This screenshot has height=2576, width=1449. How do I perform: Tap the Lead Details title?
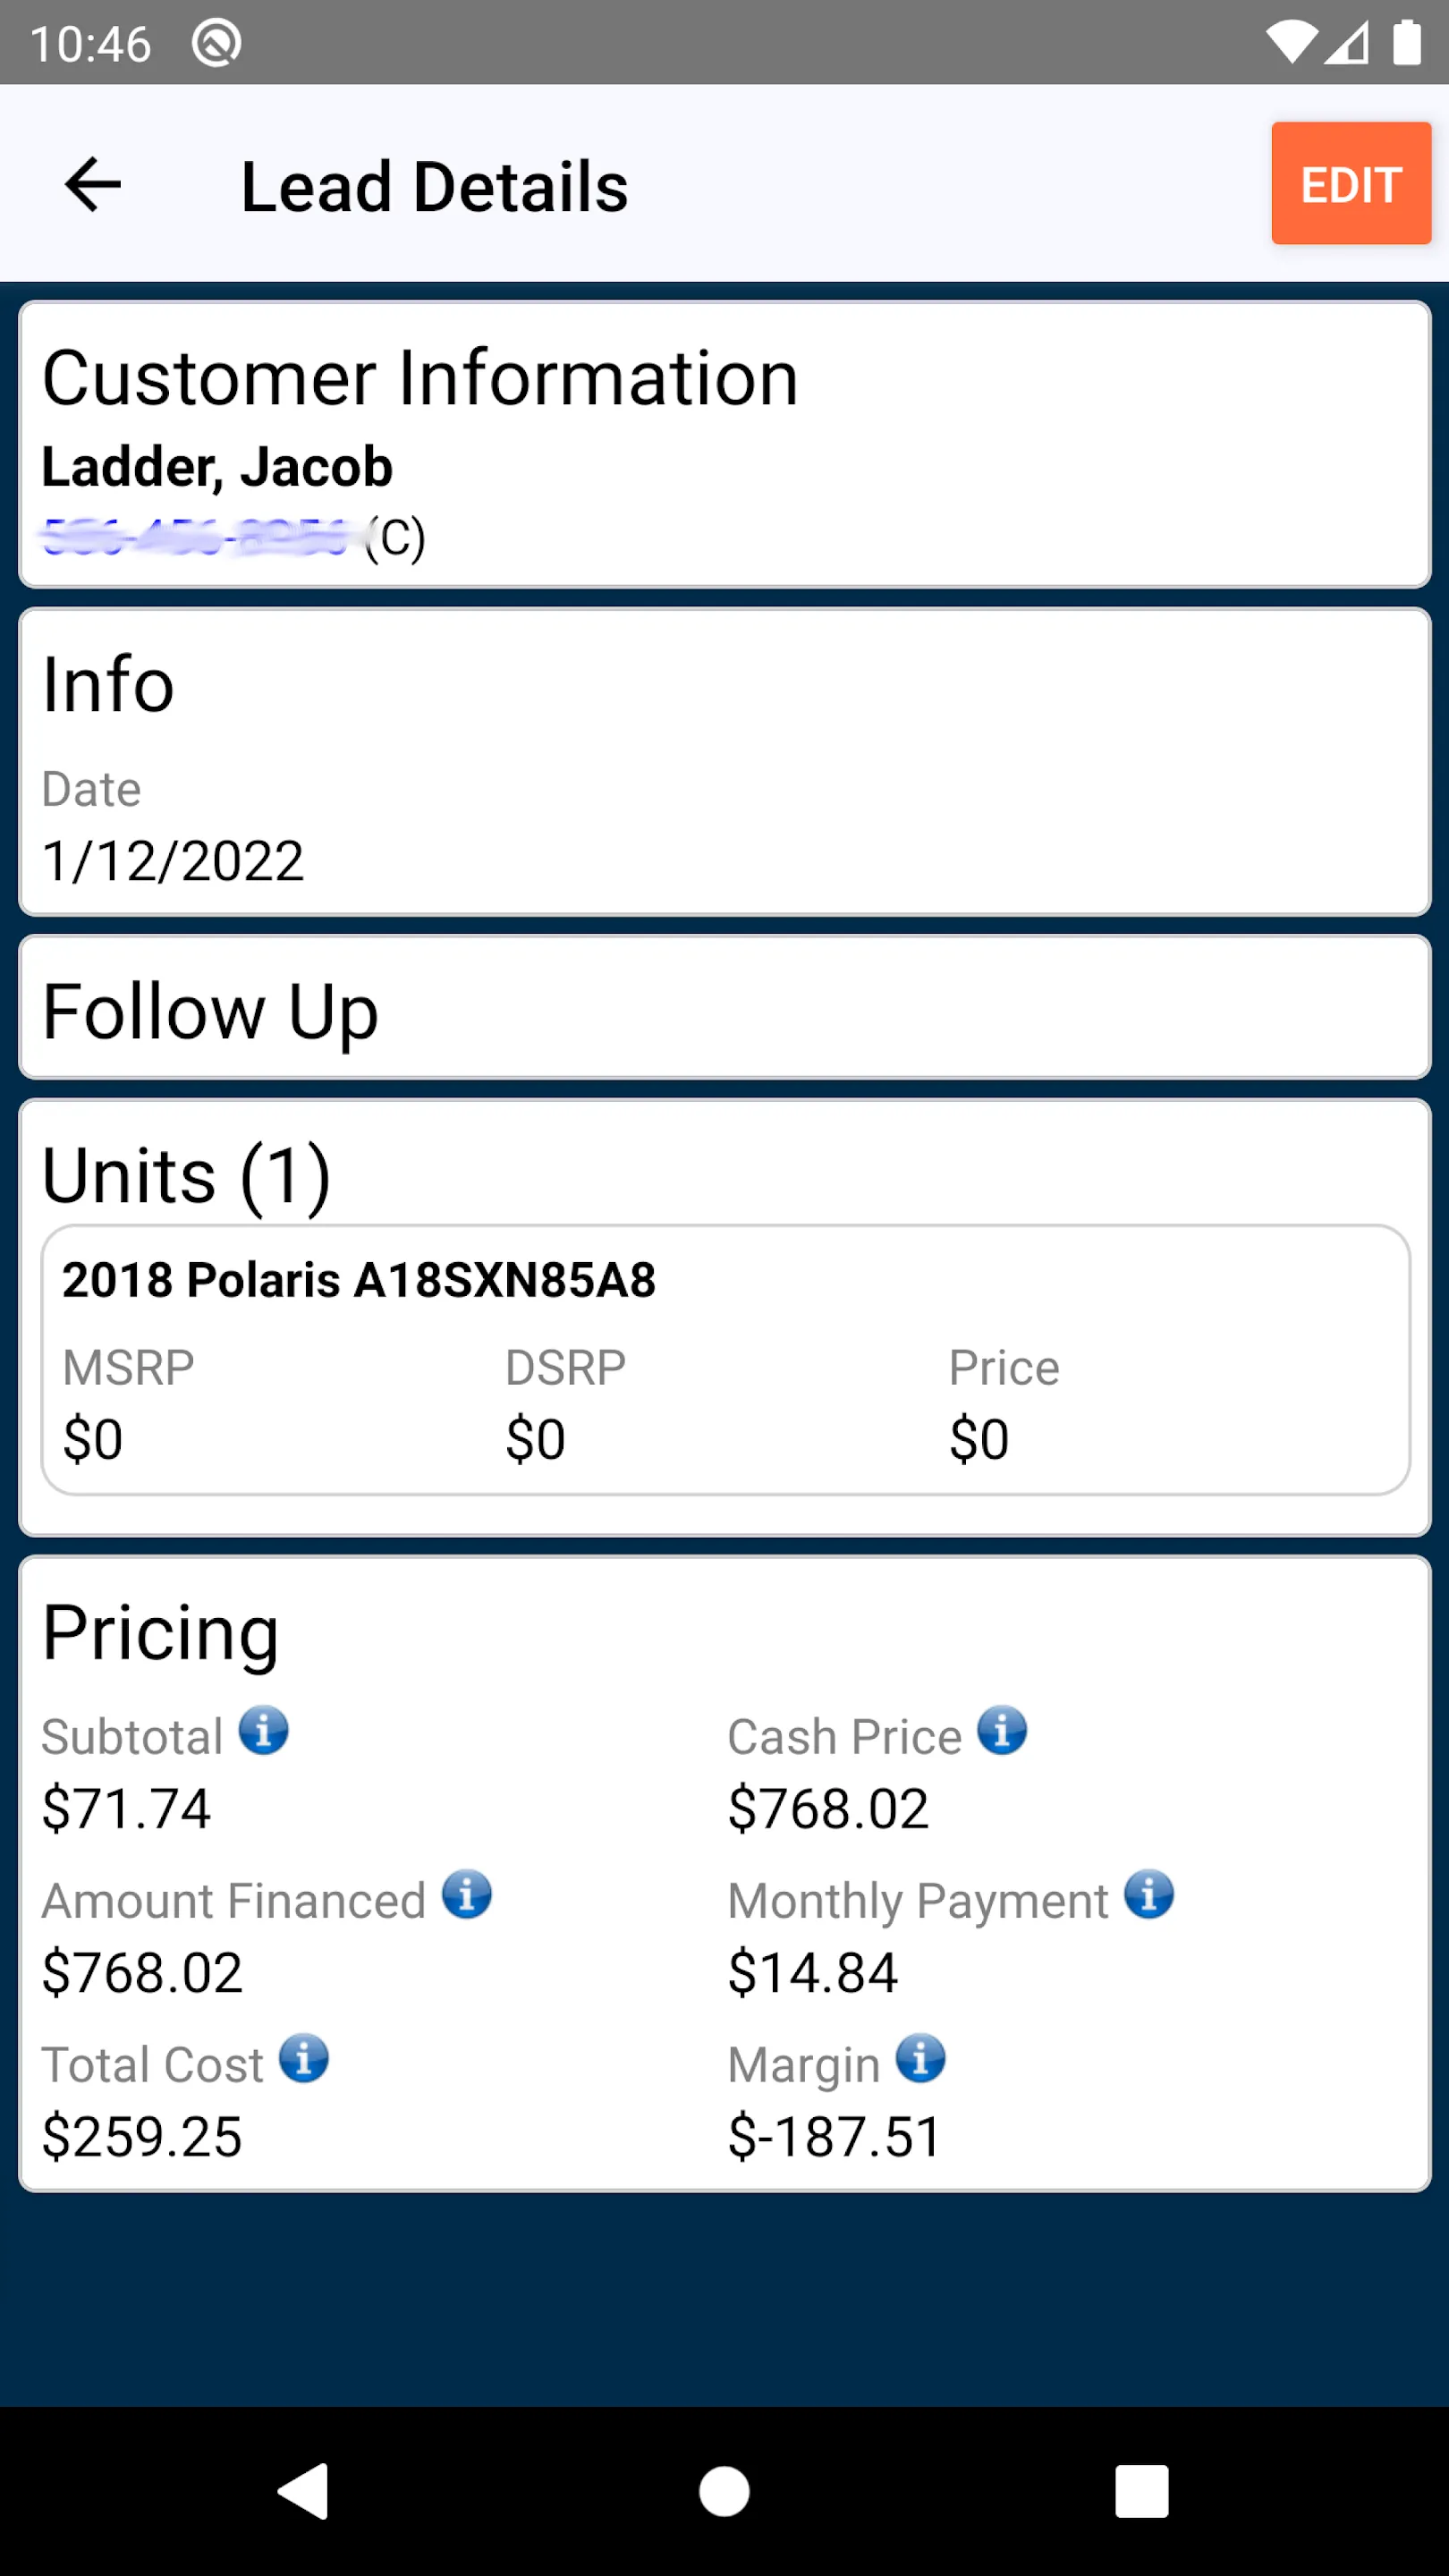(434, 187)
